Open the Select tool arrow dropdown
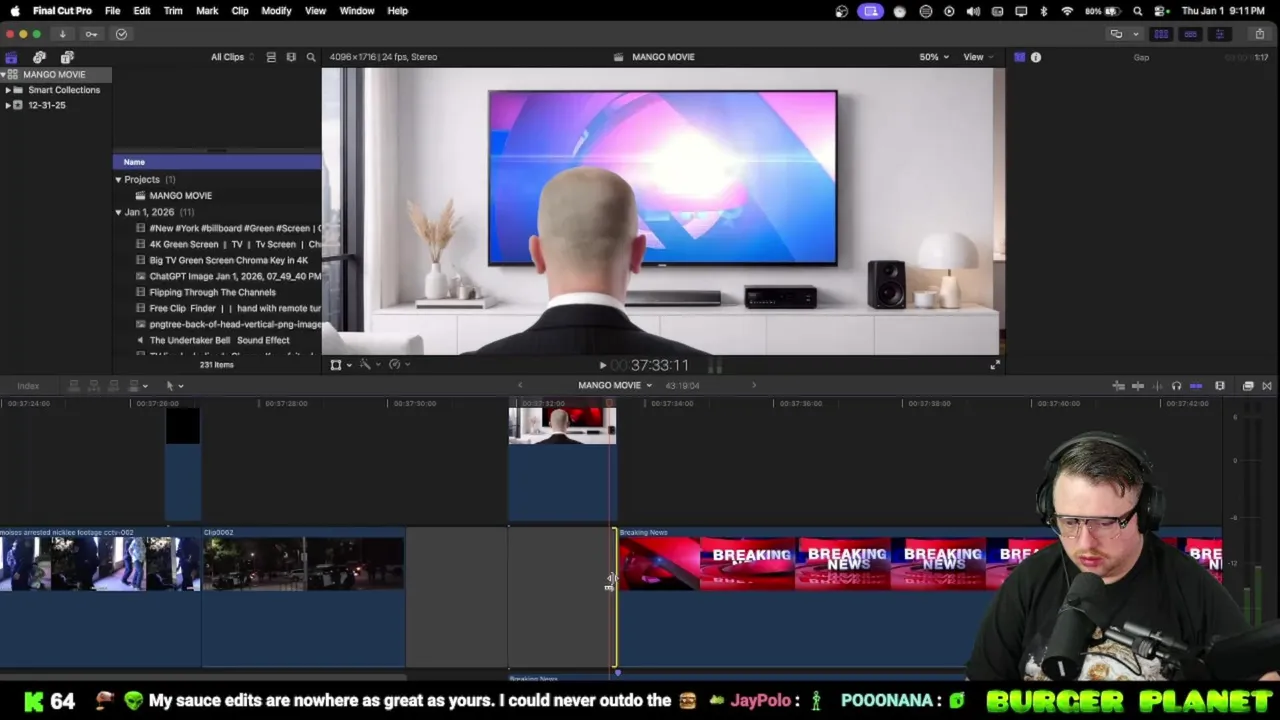 tap(174, 386)
